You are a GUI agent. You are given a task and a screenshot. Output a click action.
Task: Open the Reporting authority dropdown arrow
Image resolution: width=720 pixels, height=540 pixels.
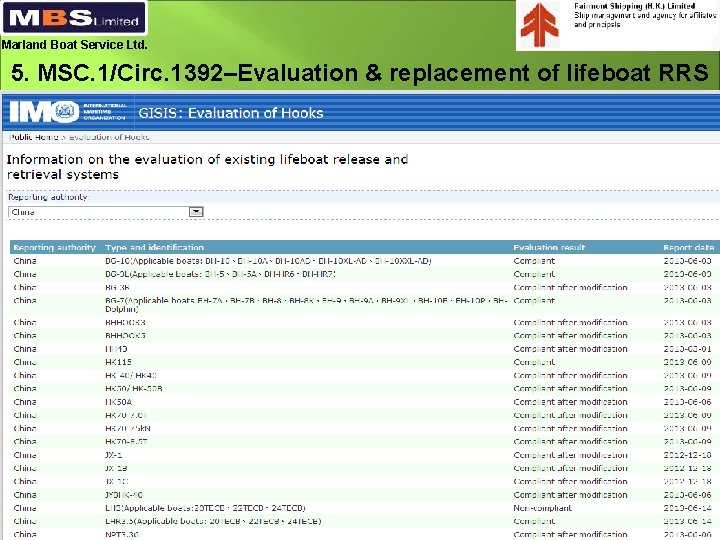pos(196,212)
